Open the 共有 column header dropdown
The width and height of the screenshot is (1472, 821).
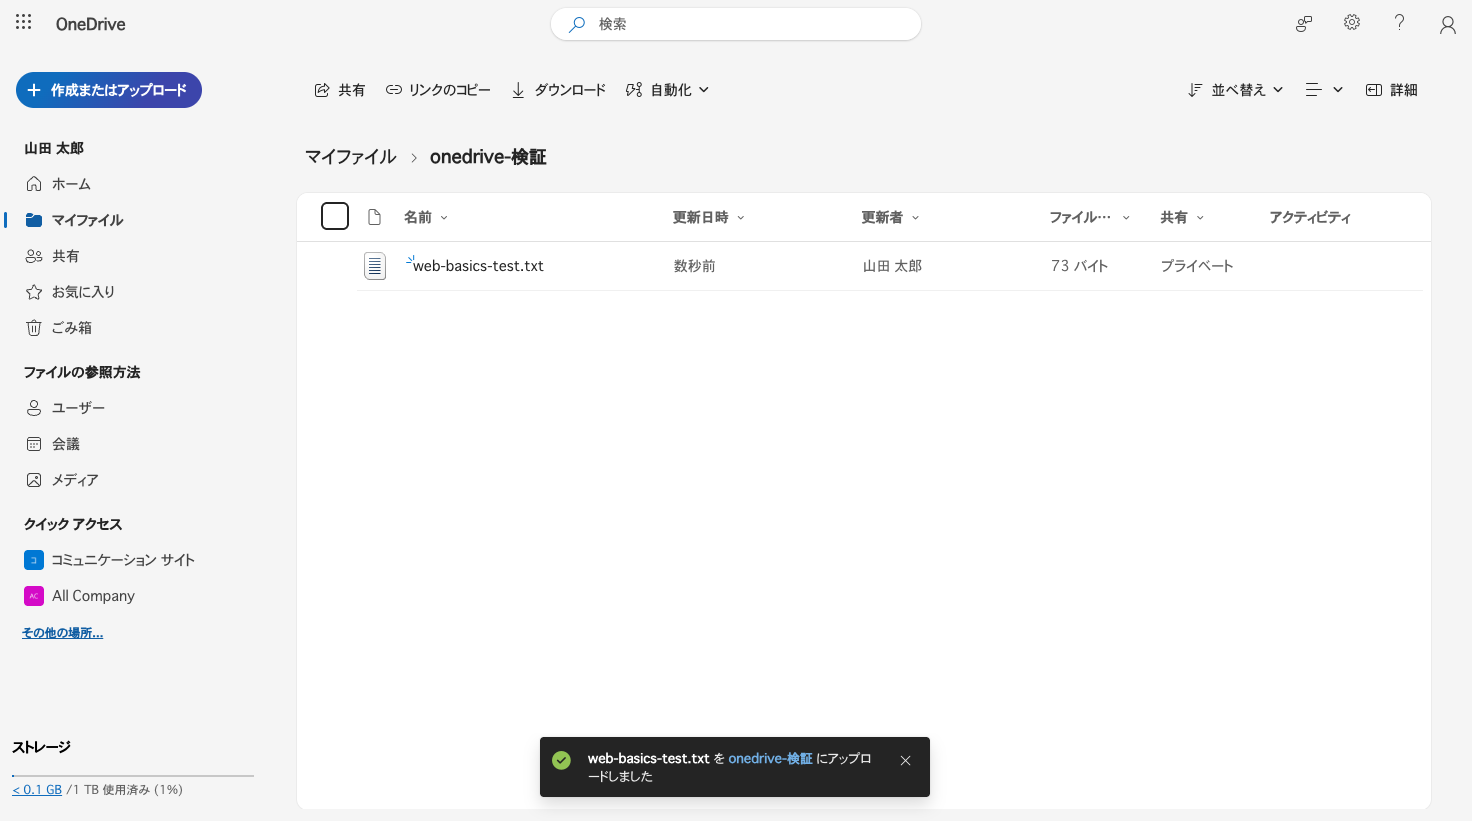tap(1182, 217)
